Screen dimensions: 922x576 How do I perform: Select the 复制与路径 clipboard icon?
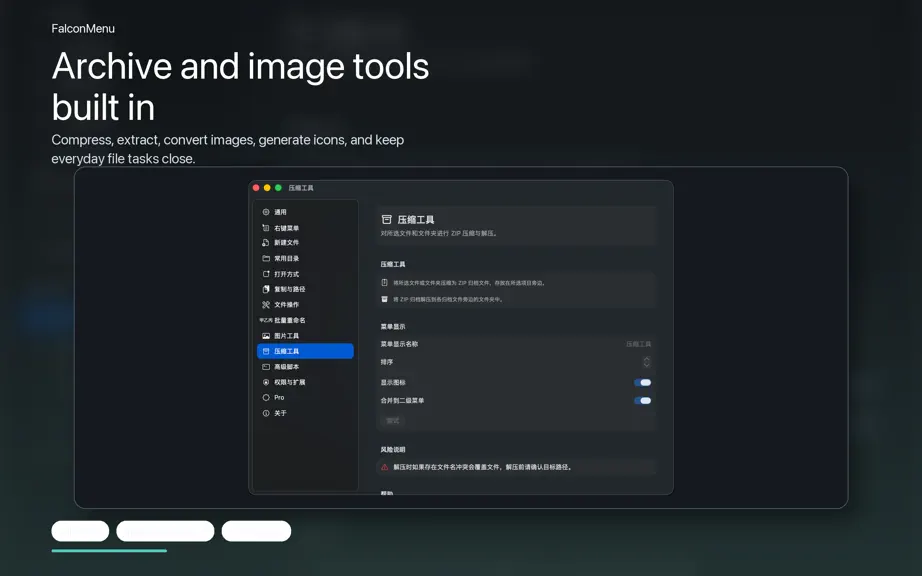pyautogui.click(x=266, y=289)
